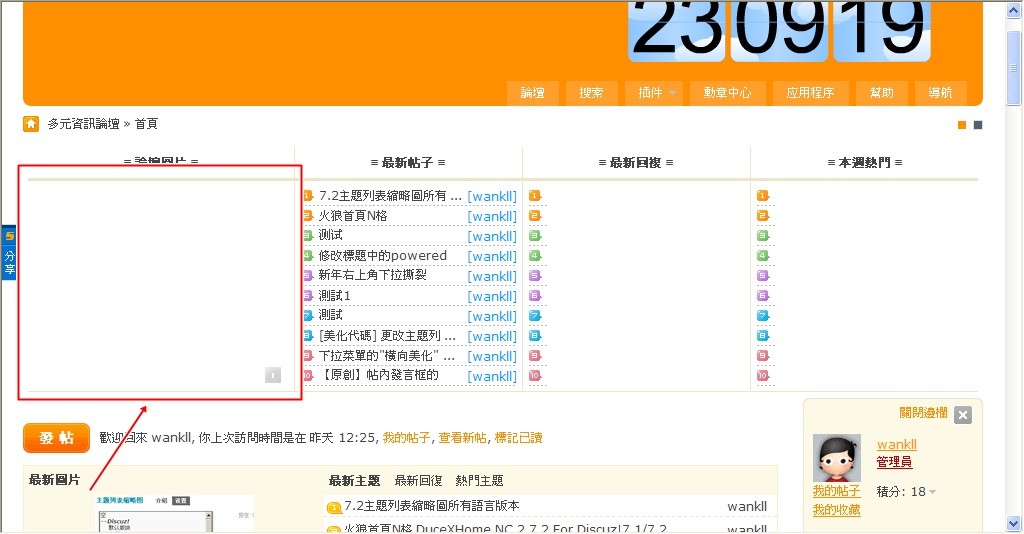Select the gray style color square
1024x534 pixels.
978,125
